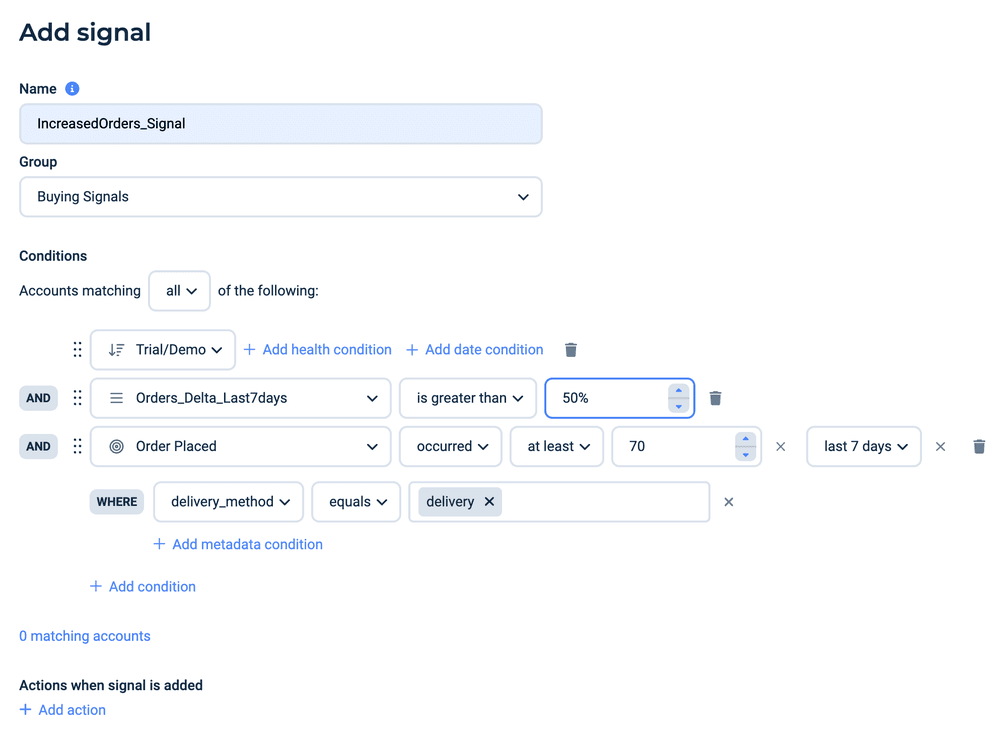Delete the Trial/Demo condition row

(571, 350)
